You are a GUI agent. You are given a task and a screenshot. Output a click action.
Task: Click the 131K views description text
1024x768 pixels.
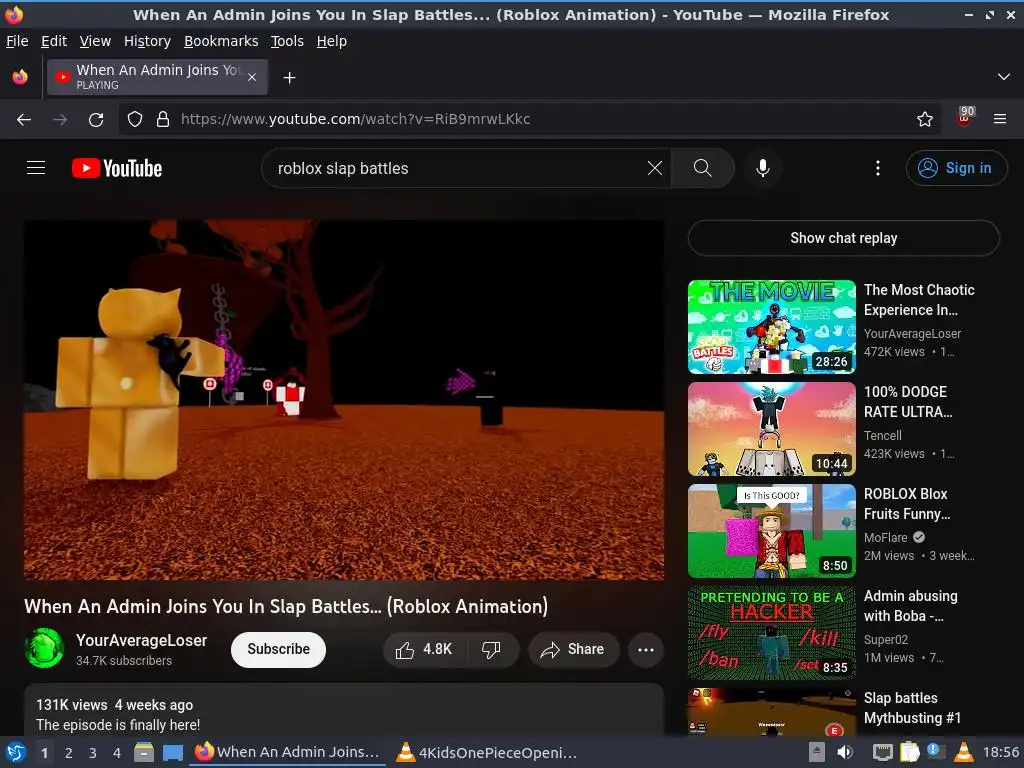pos(72,705)
